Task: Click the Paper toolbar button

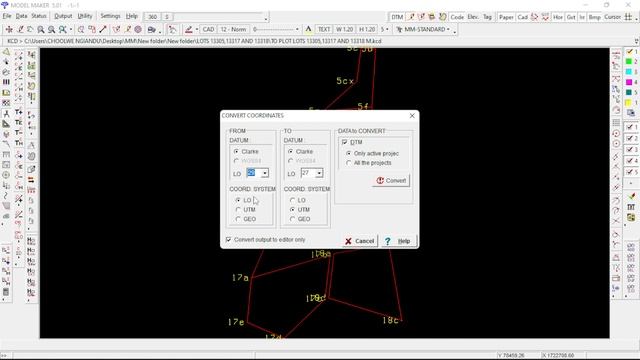Action: pos(506,17)
